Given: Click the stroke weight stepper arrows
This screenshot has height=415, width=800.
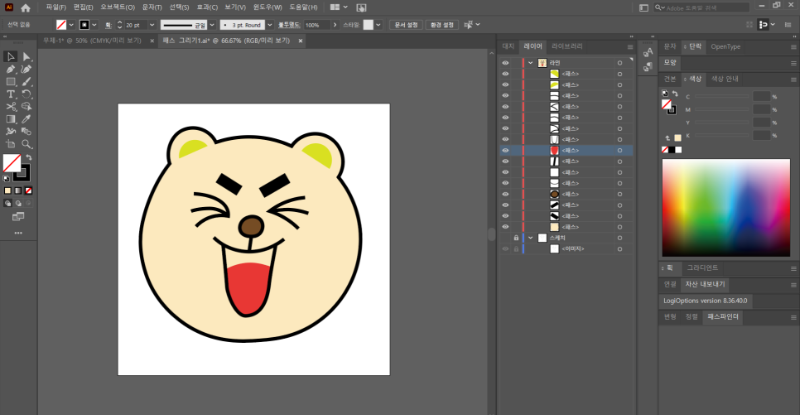Looking at the screenshot, I should click(120, 25).
